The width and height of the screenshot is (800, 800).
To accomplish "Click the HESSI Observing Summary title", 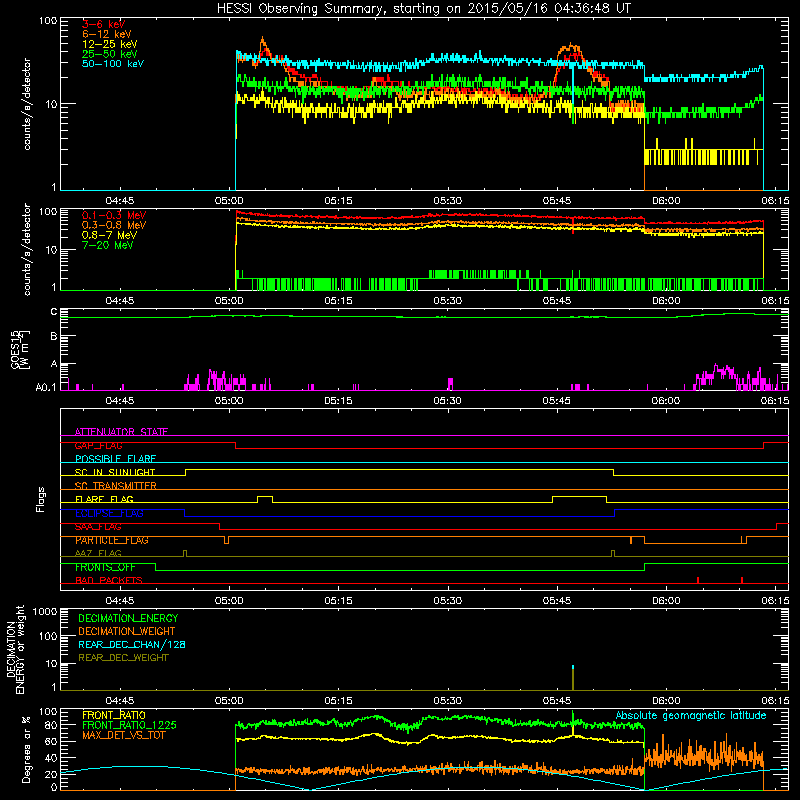I will coord(423,8).
